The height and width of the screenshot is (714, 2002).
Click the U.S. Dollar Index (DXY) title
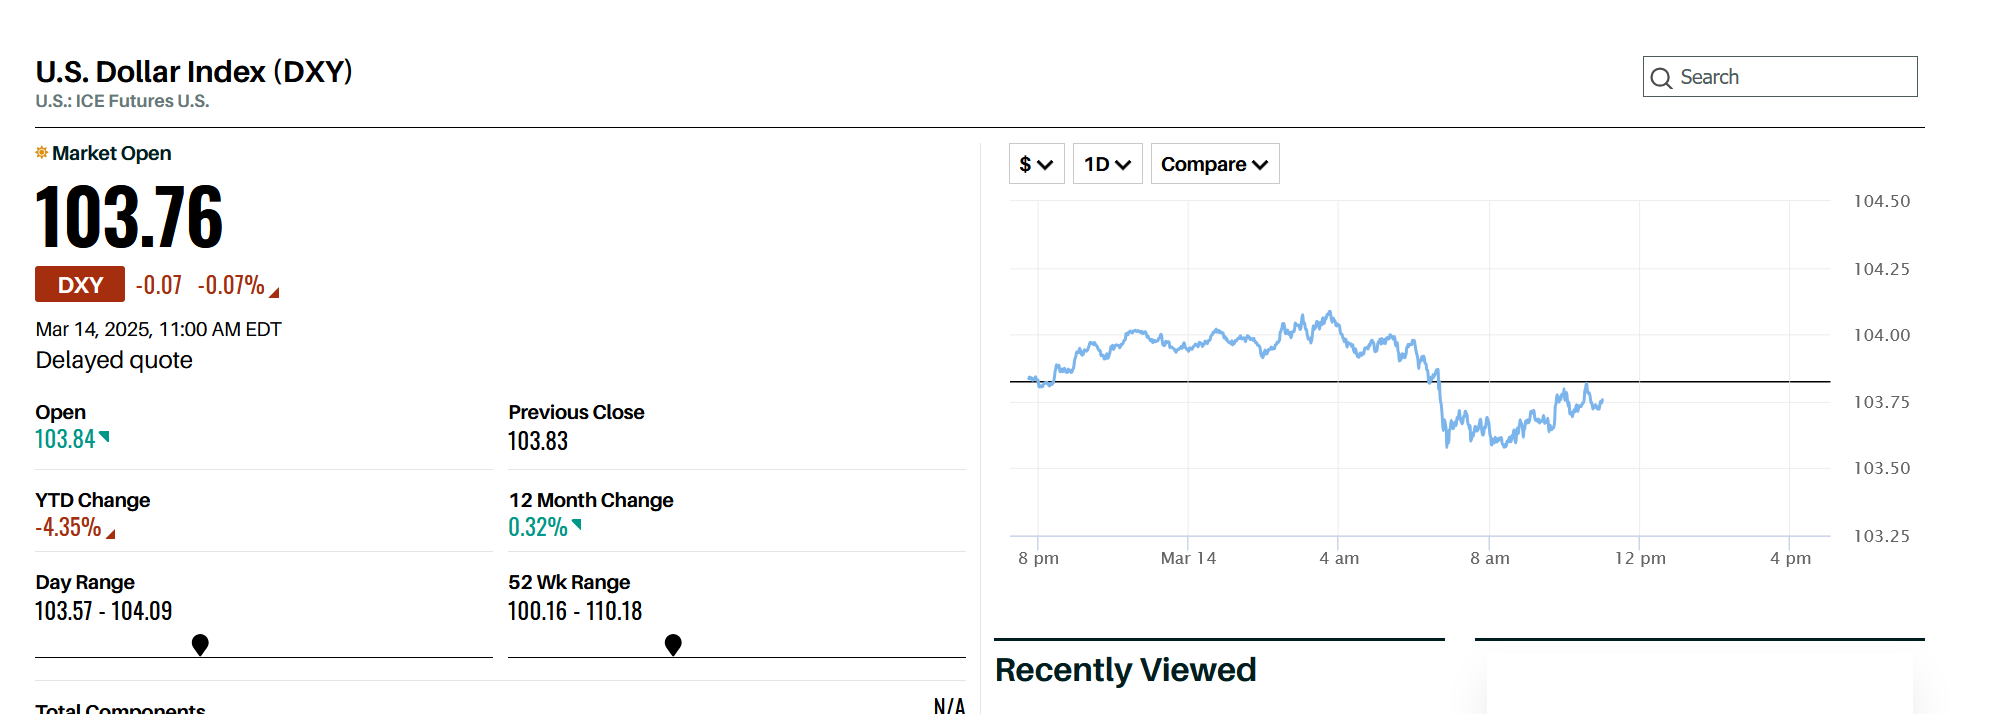point(194,72)
